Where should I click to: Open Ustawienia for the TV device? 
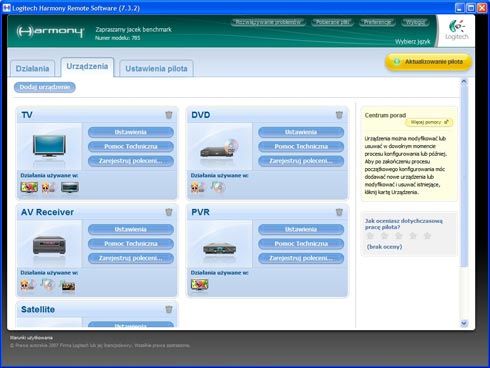[x=131, y=132]
